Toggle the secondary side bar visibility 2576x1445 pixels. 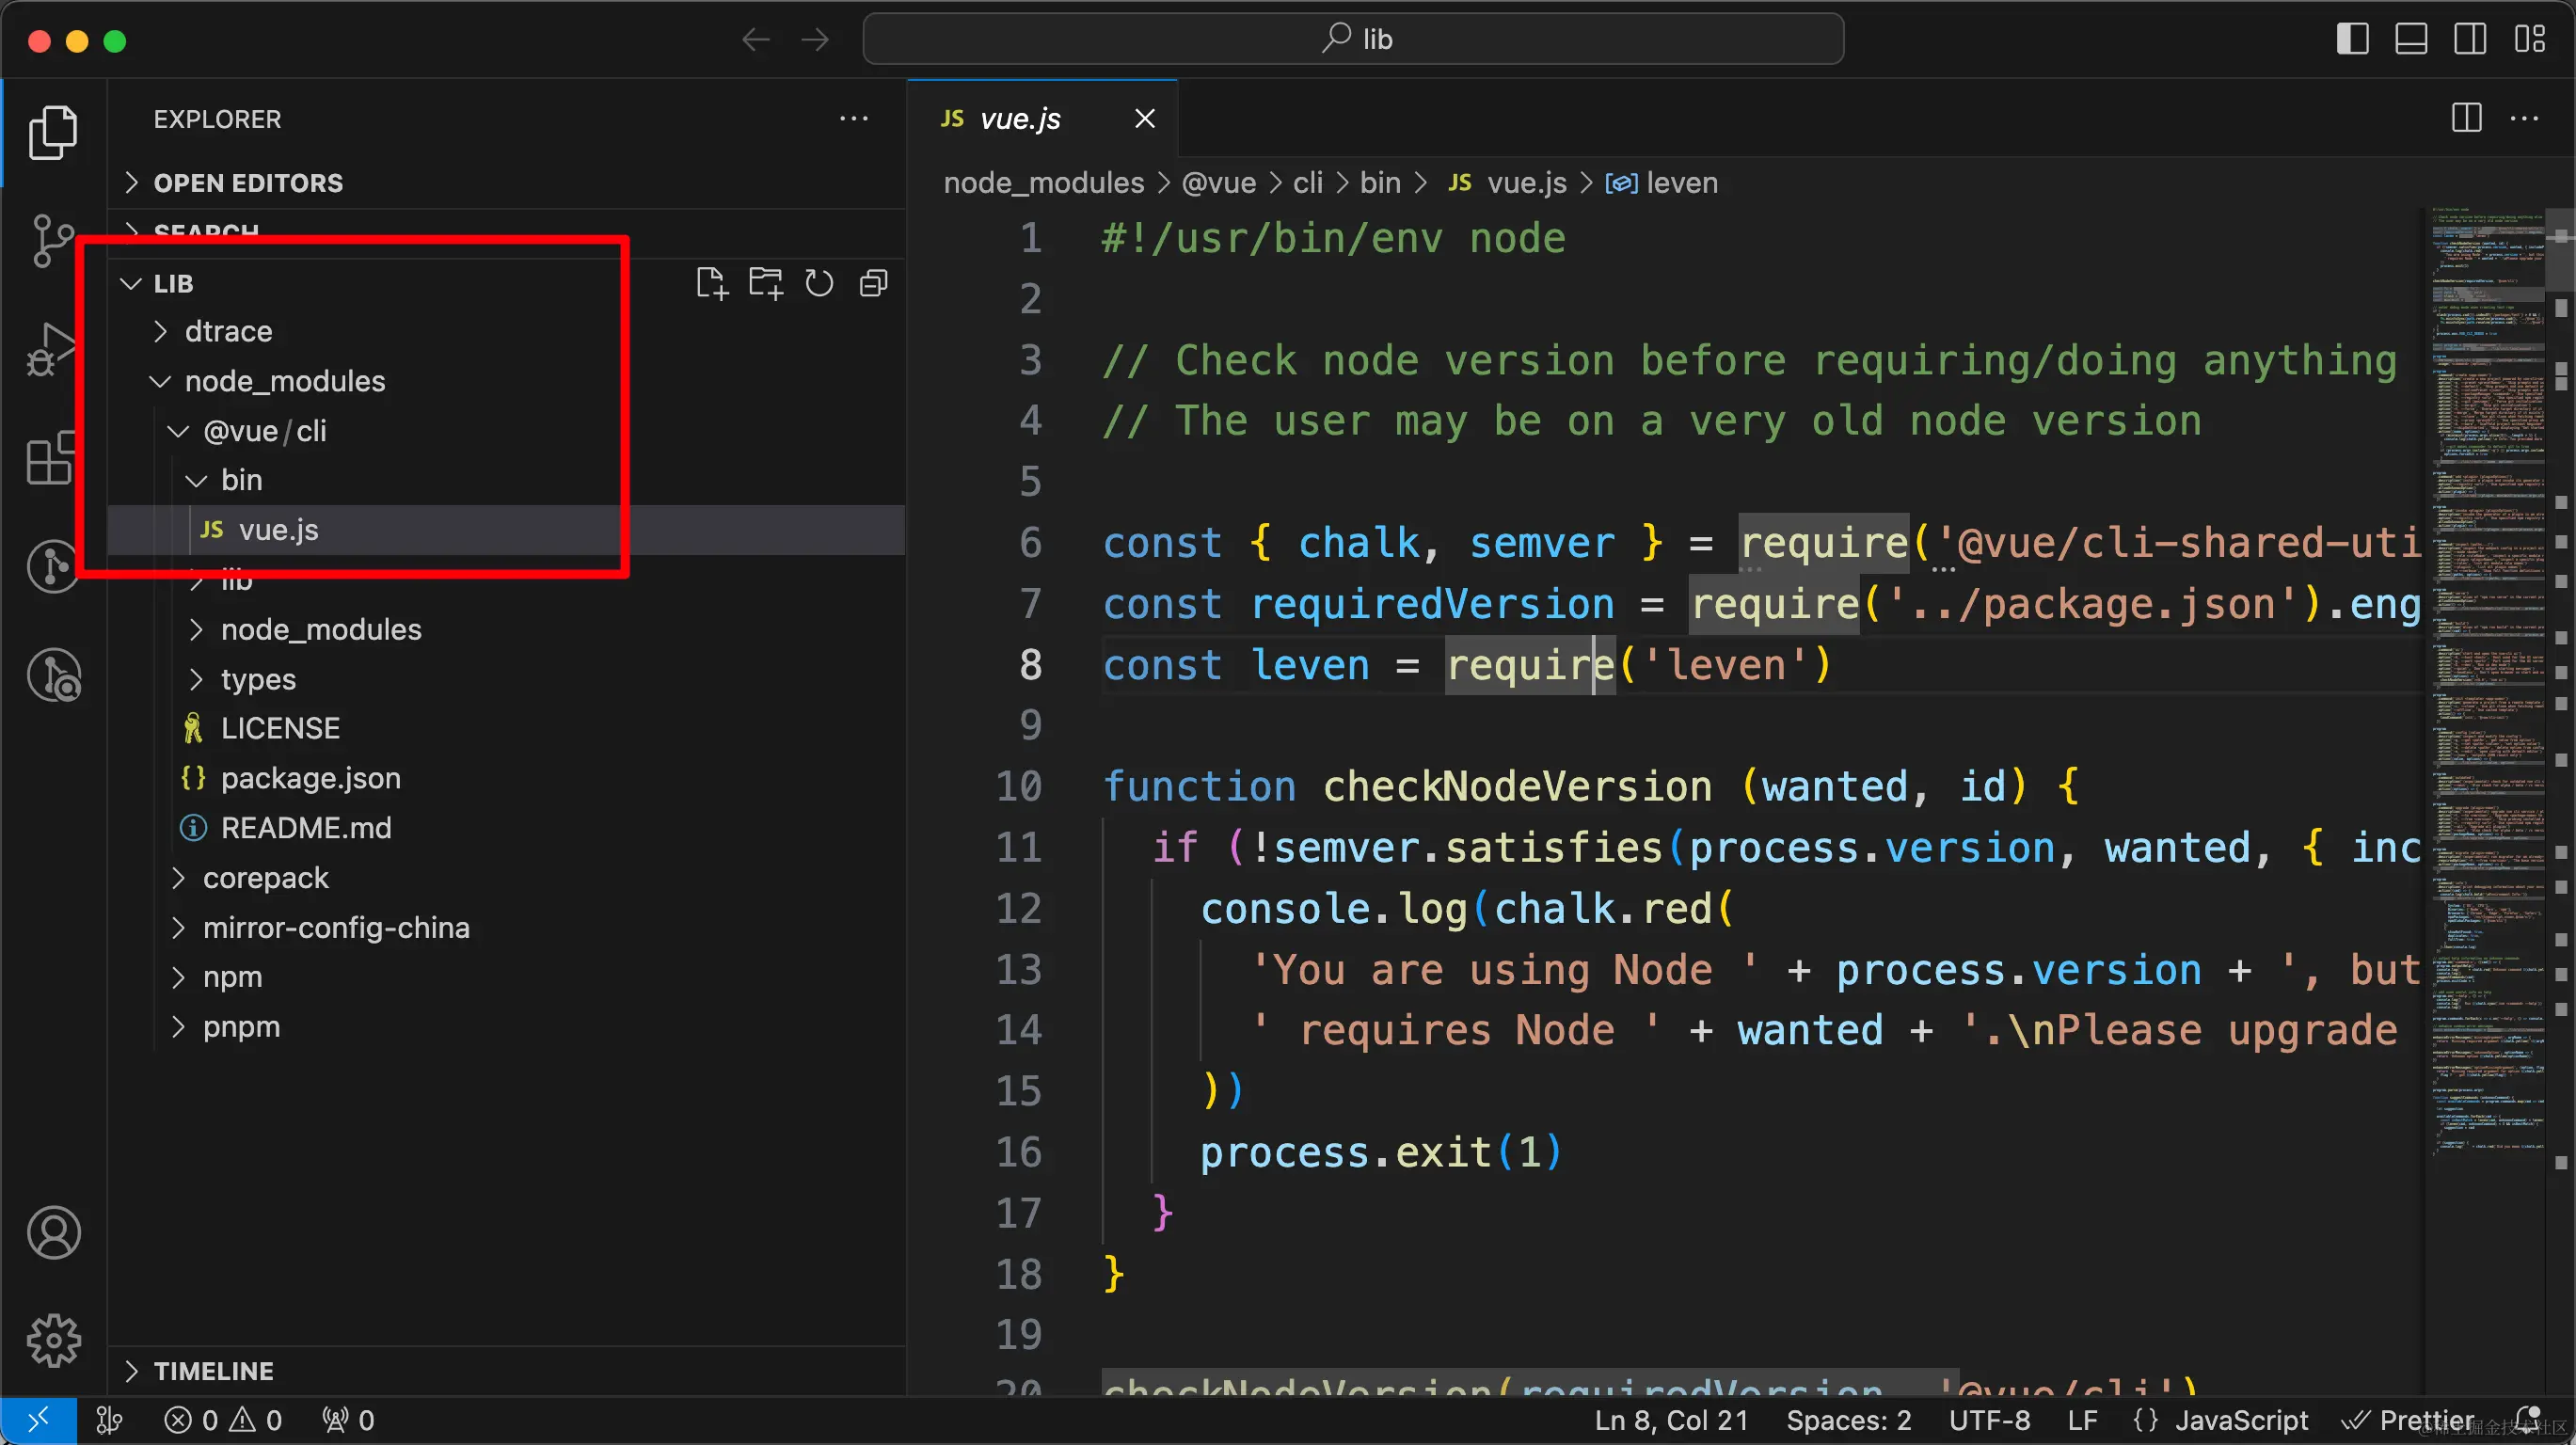point(2469,39)
